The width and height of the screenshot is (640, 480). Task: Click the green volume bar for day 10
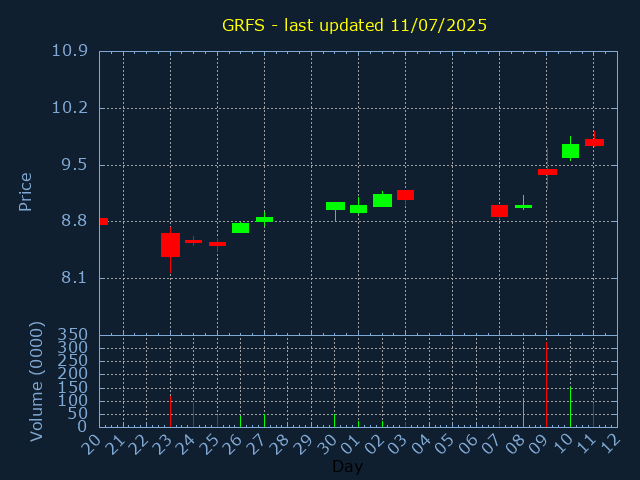(570, 407)
